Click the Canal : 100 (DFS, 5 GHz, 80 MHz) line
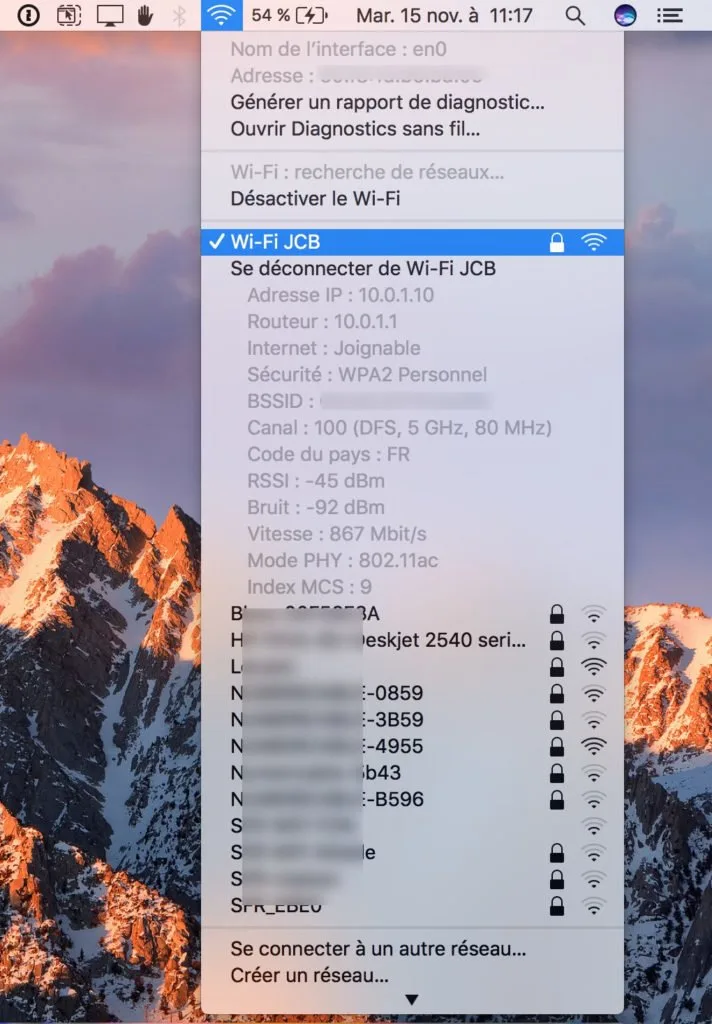712x1024 pixels. tap(400, 428)
